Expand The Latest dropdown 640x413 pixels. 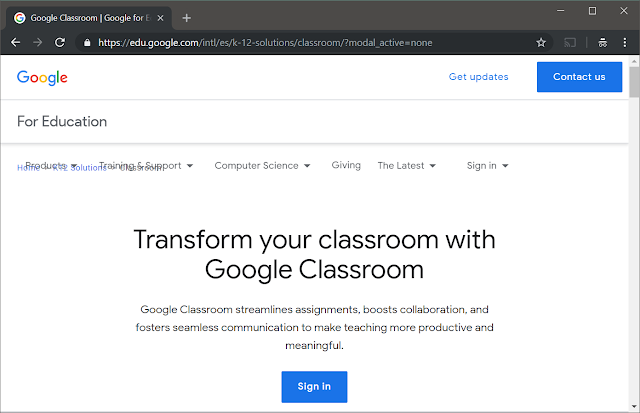[x=407, y=165]
